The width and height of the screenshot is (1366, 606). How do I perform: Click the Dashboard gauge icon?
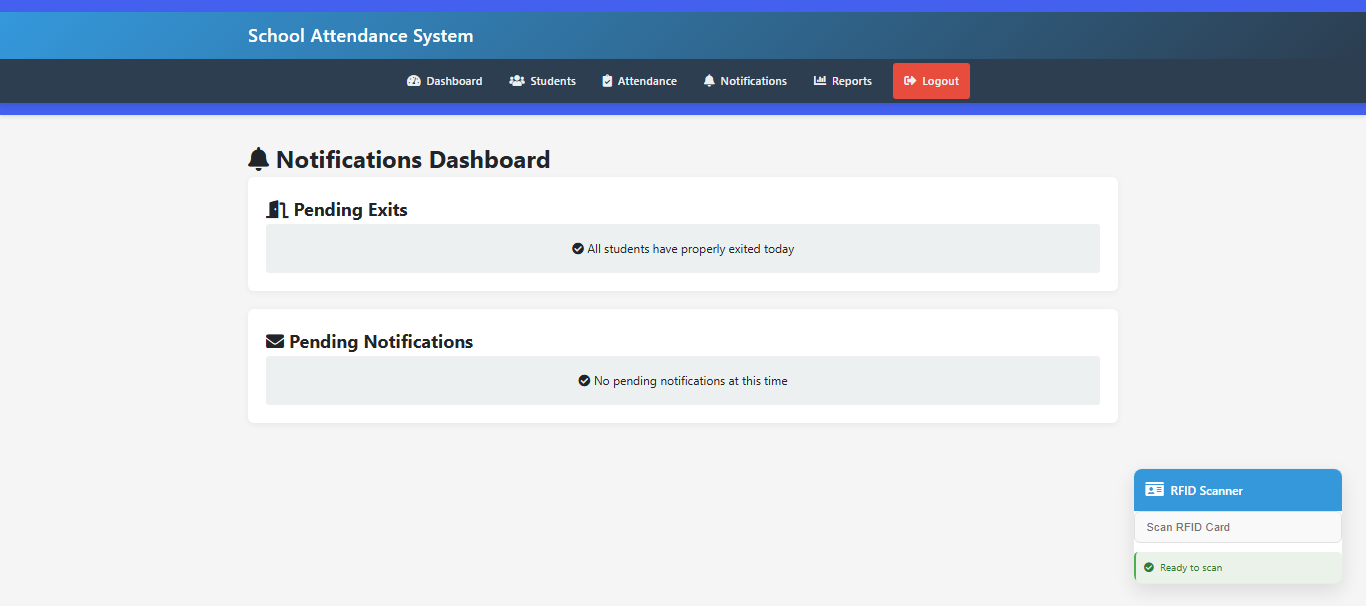(x=414, y=81)
